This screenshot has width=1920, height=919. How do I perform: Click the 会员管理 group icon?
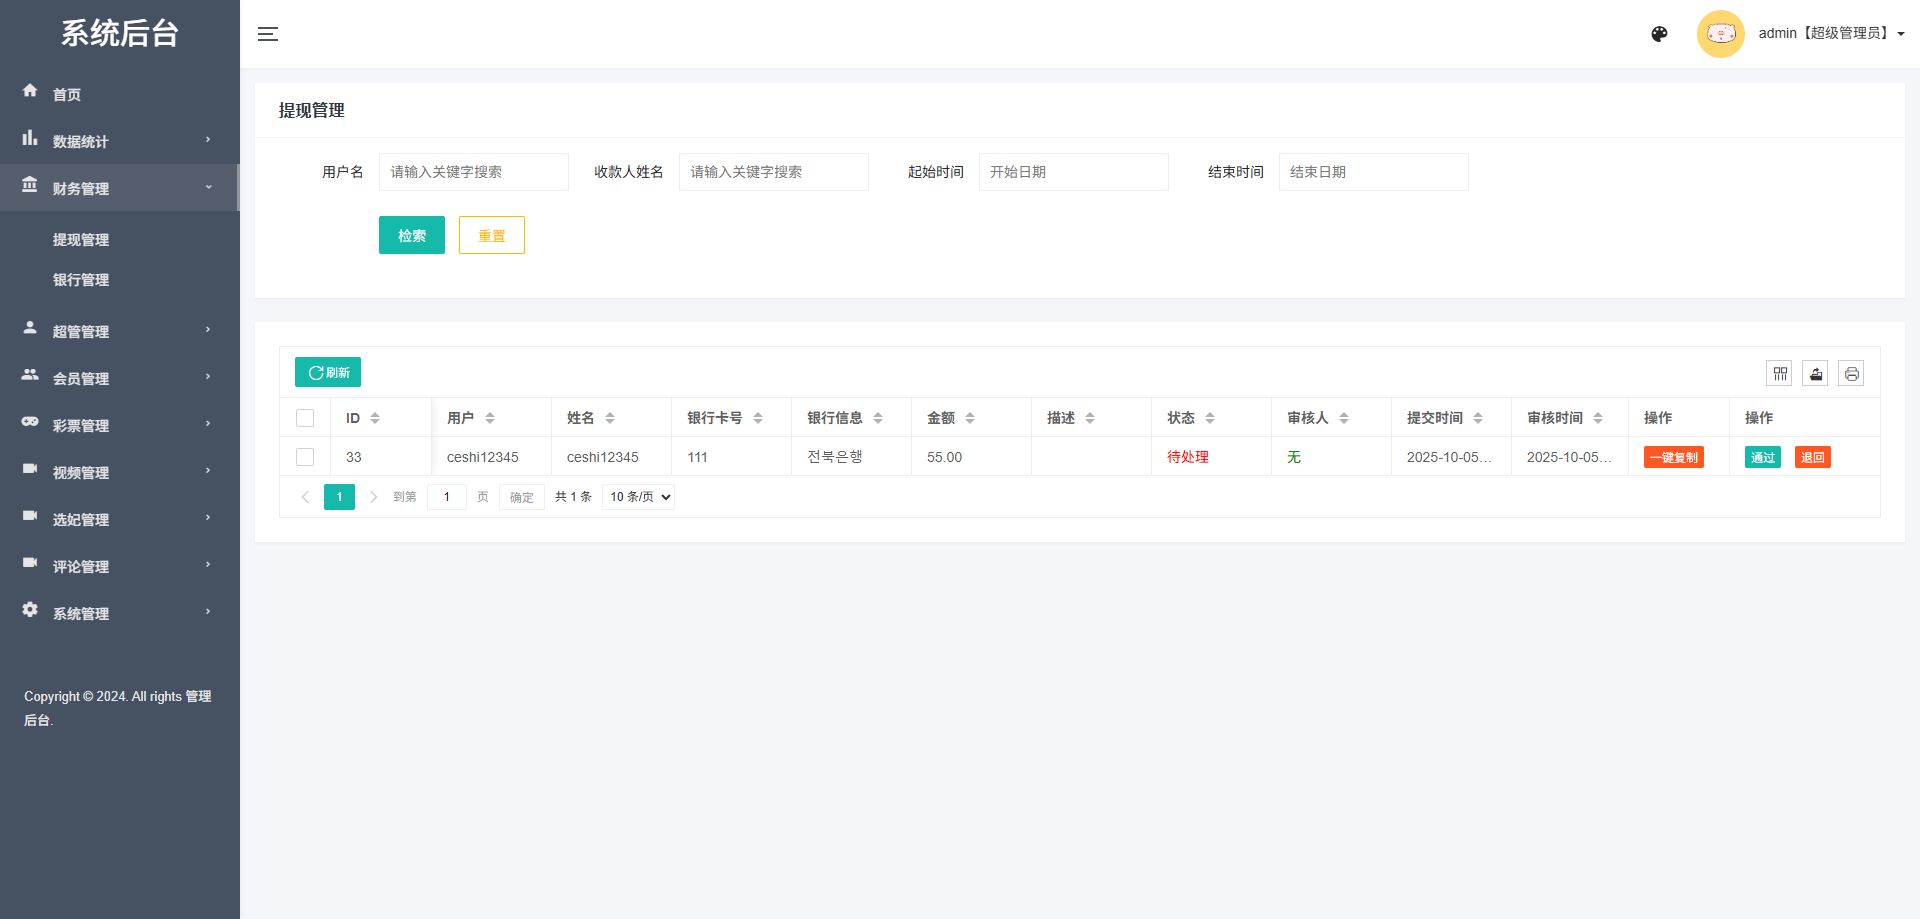click(30, 374)
